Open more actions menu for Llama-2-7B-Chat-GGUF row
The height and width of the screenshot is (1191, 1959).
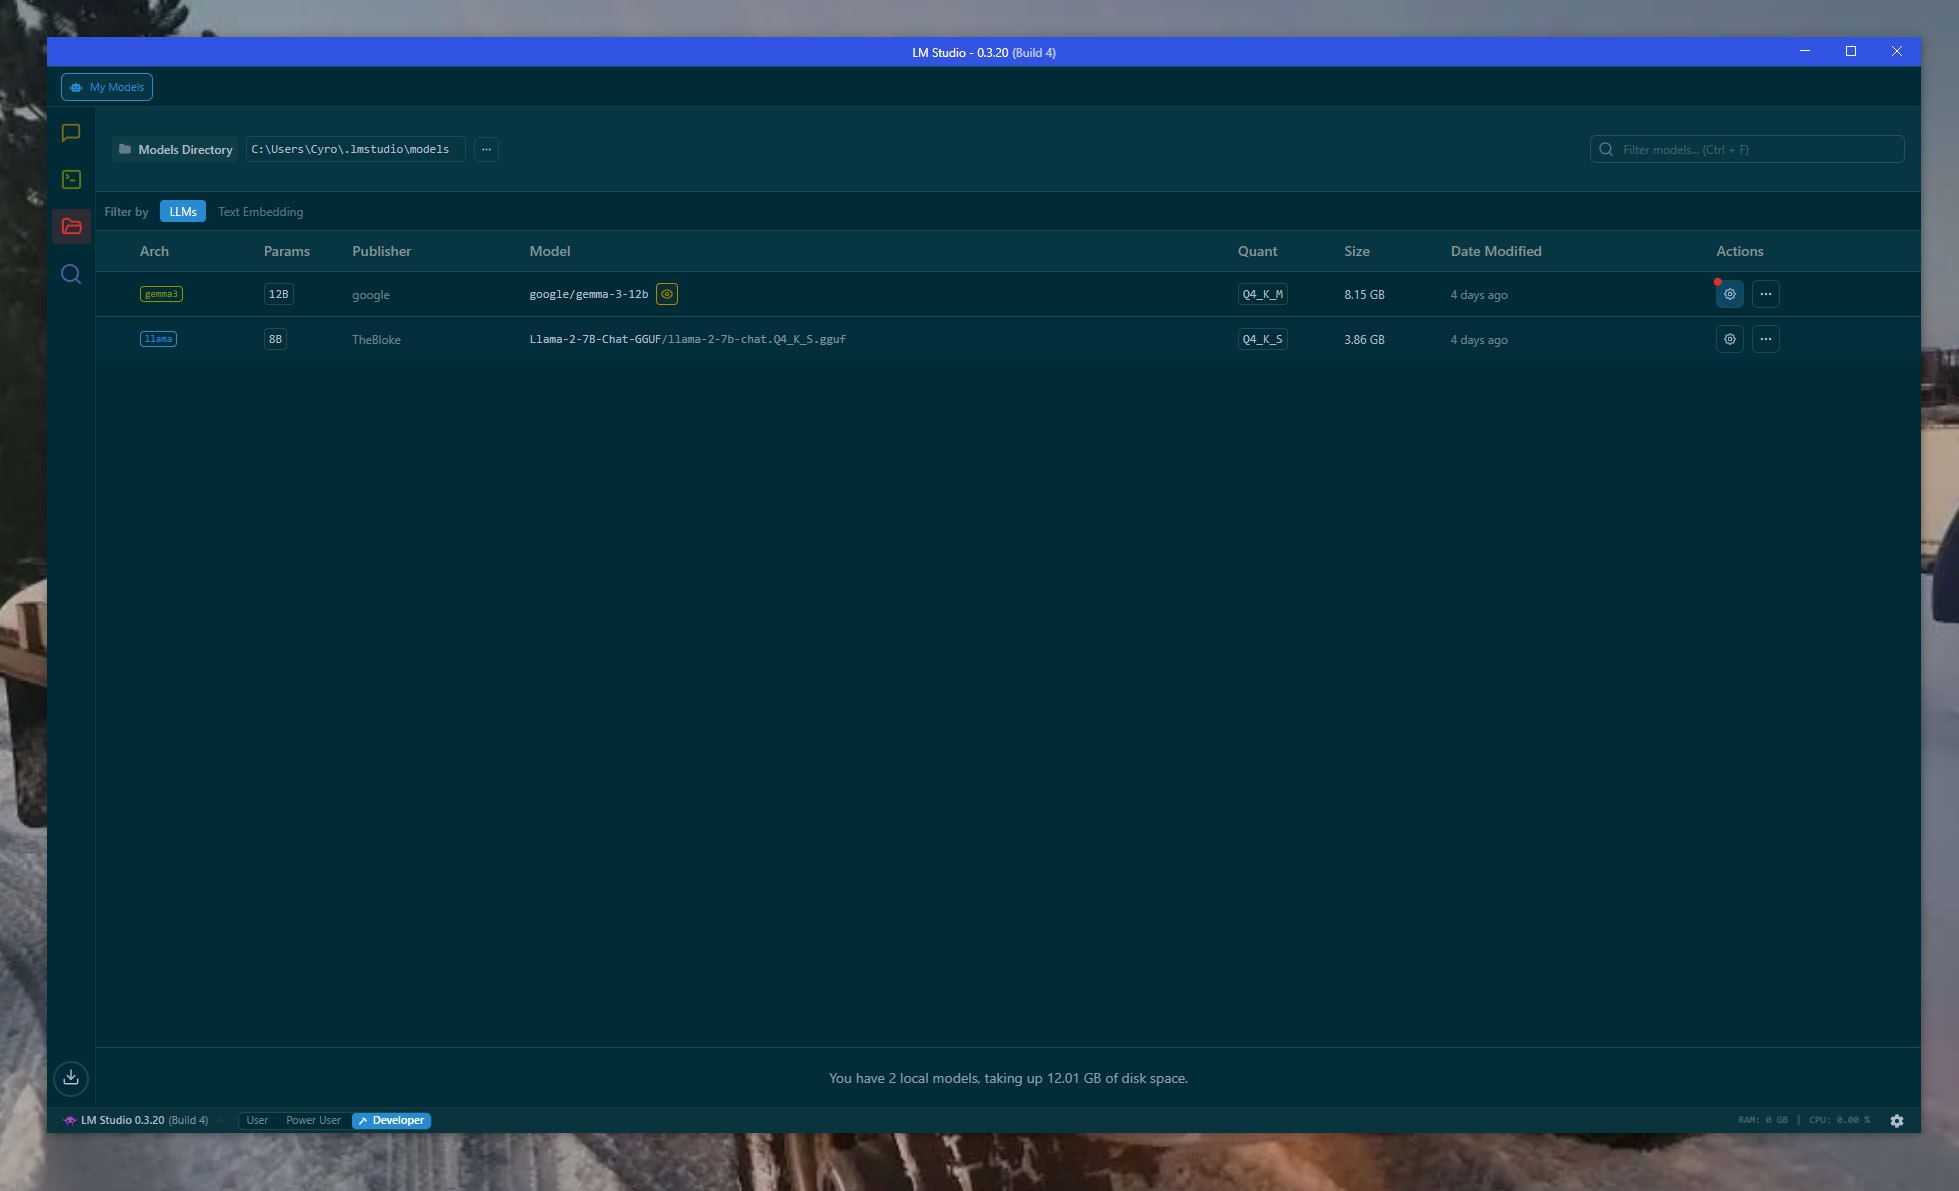pyautogui.click(x=1765, y=339)
